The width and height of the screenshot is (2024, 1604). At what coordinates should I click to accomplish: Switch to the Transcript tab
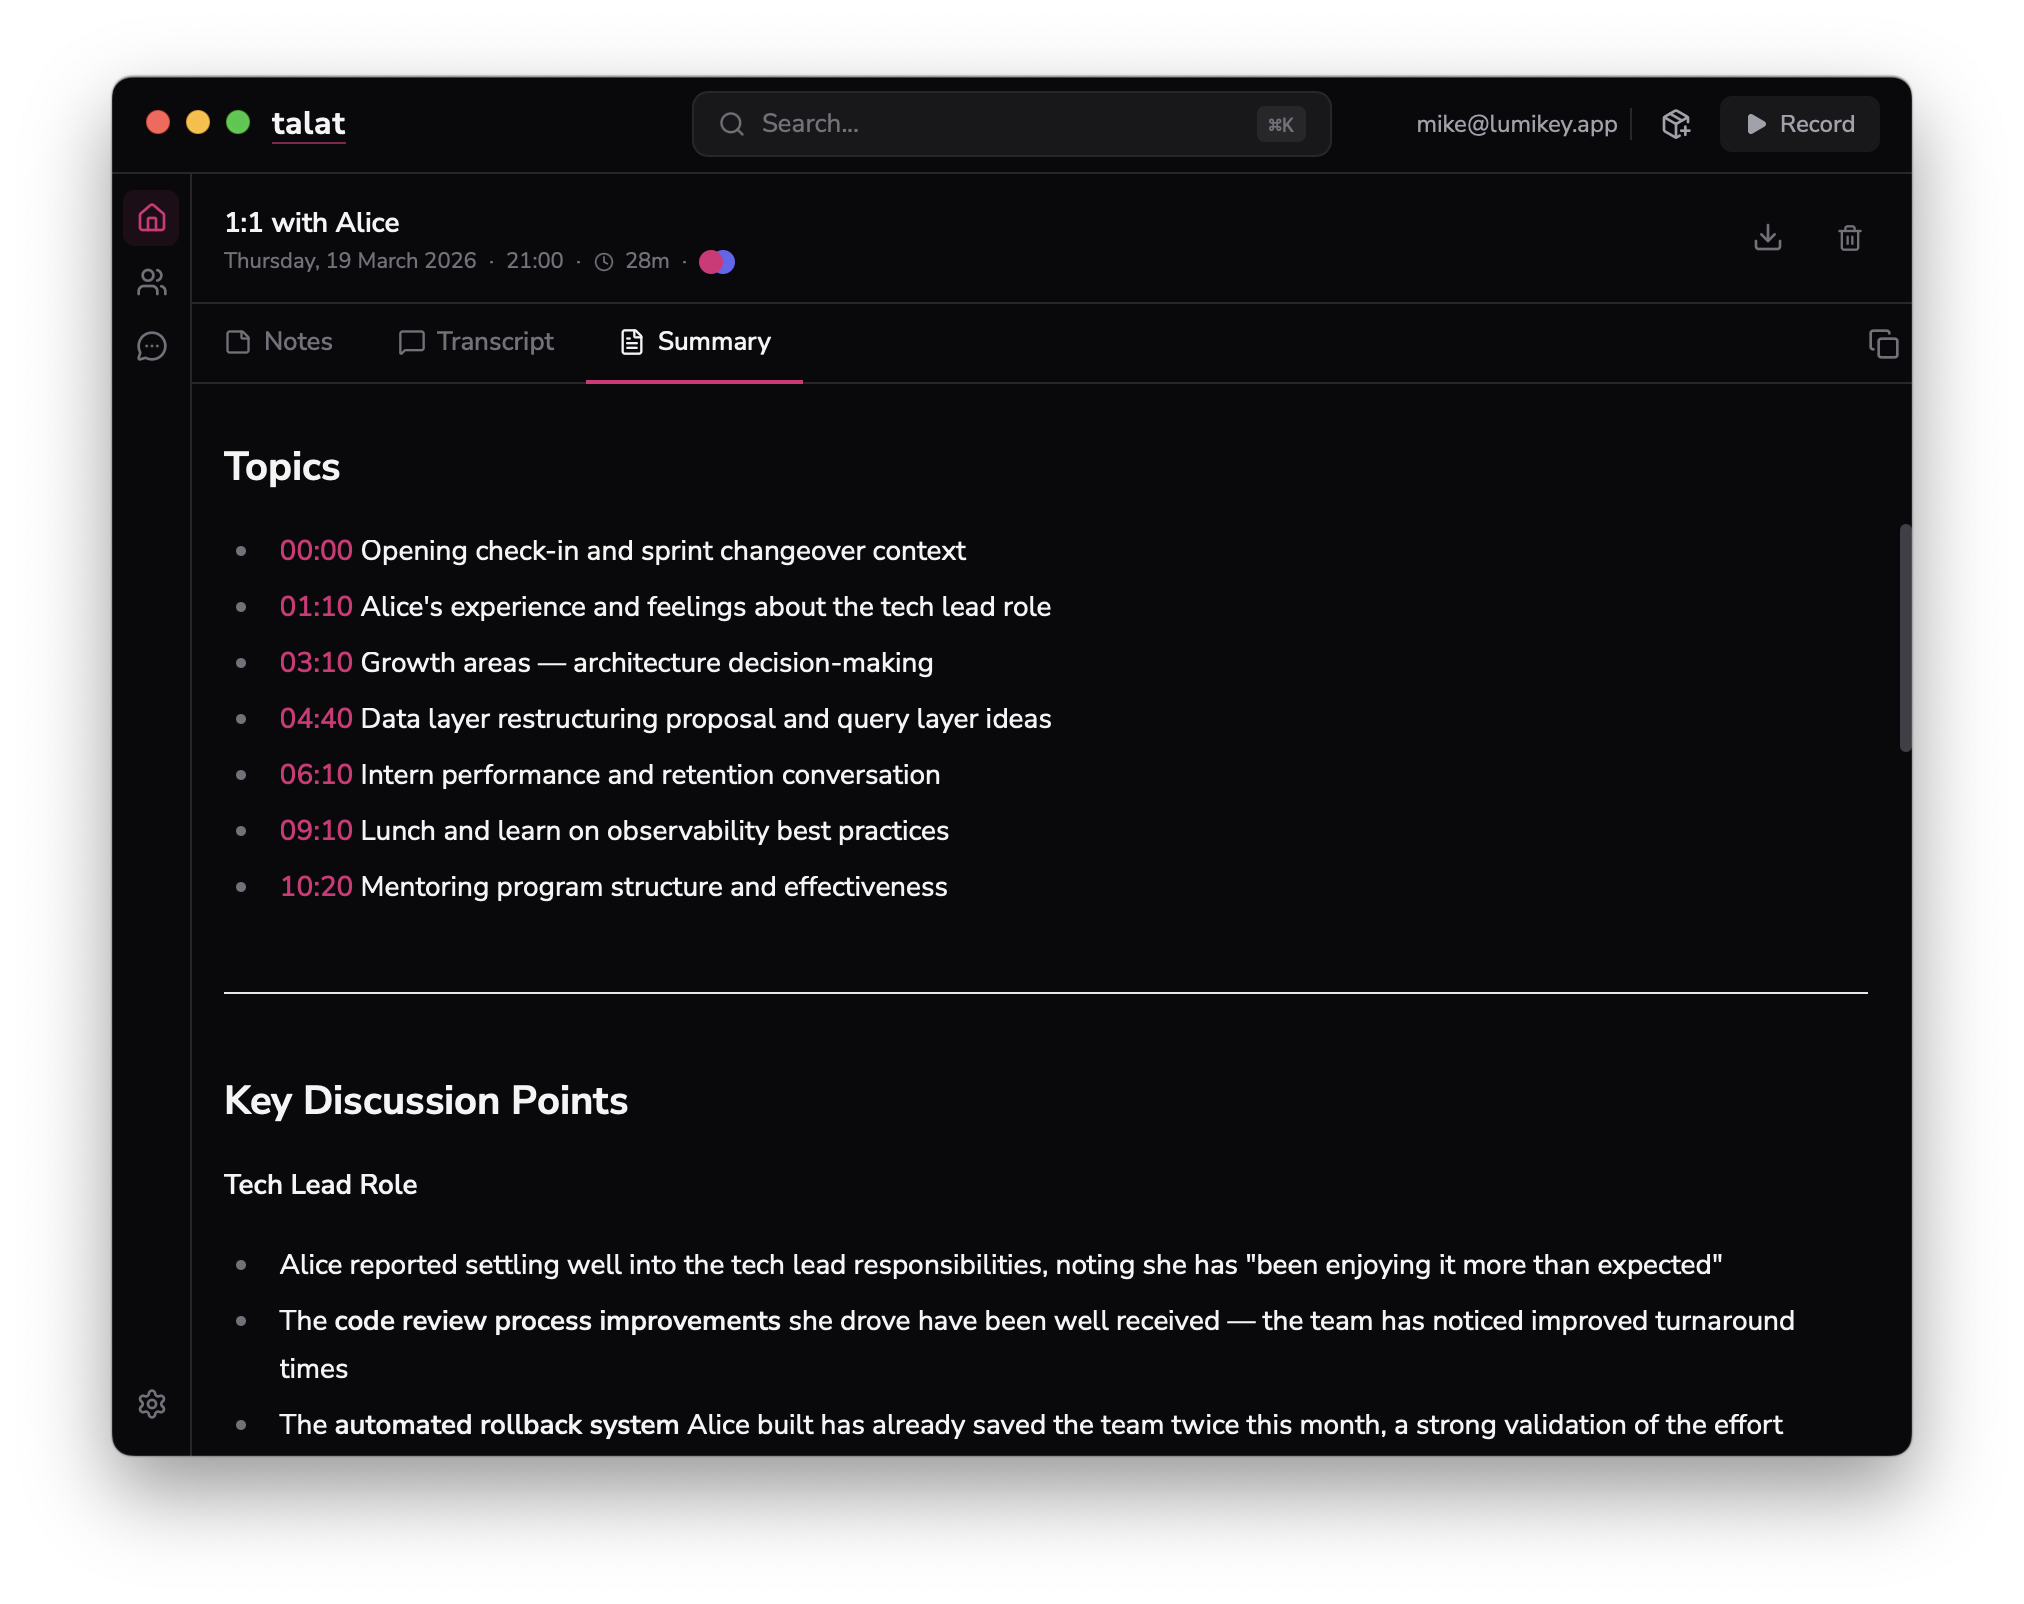pos(494,341)
